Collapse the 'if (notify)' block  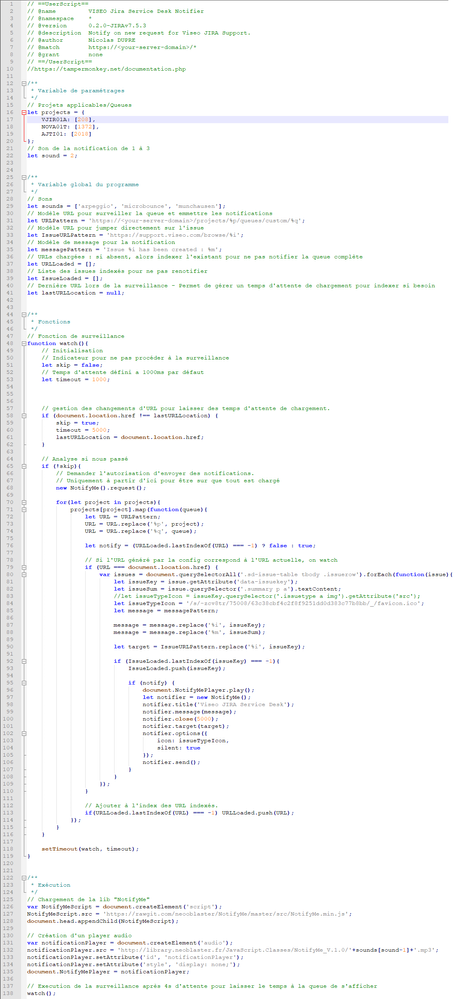pyautogui.click(x=23, y=682)
